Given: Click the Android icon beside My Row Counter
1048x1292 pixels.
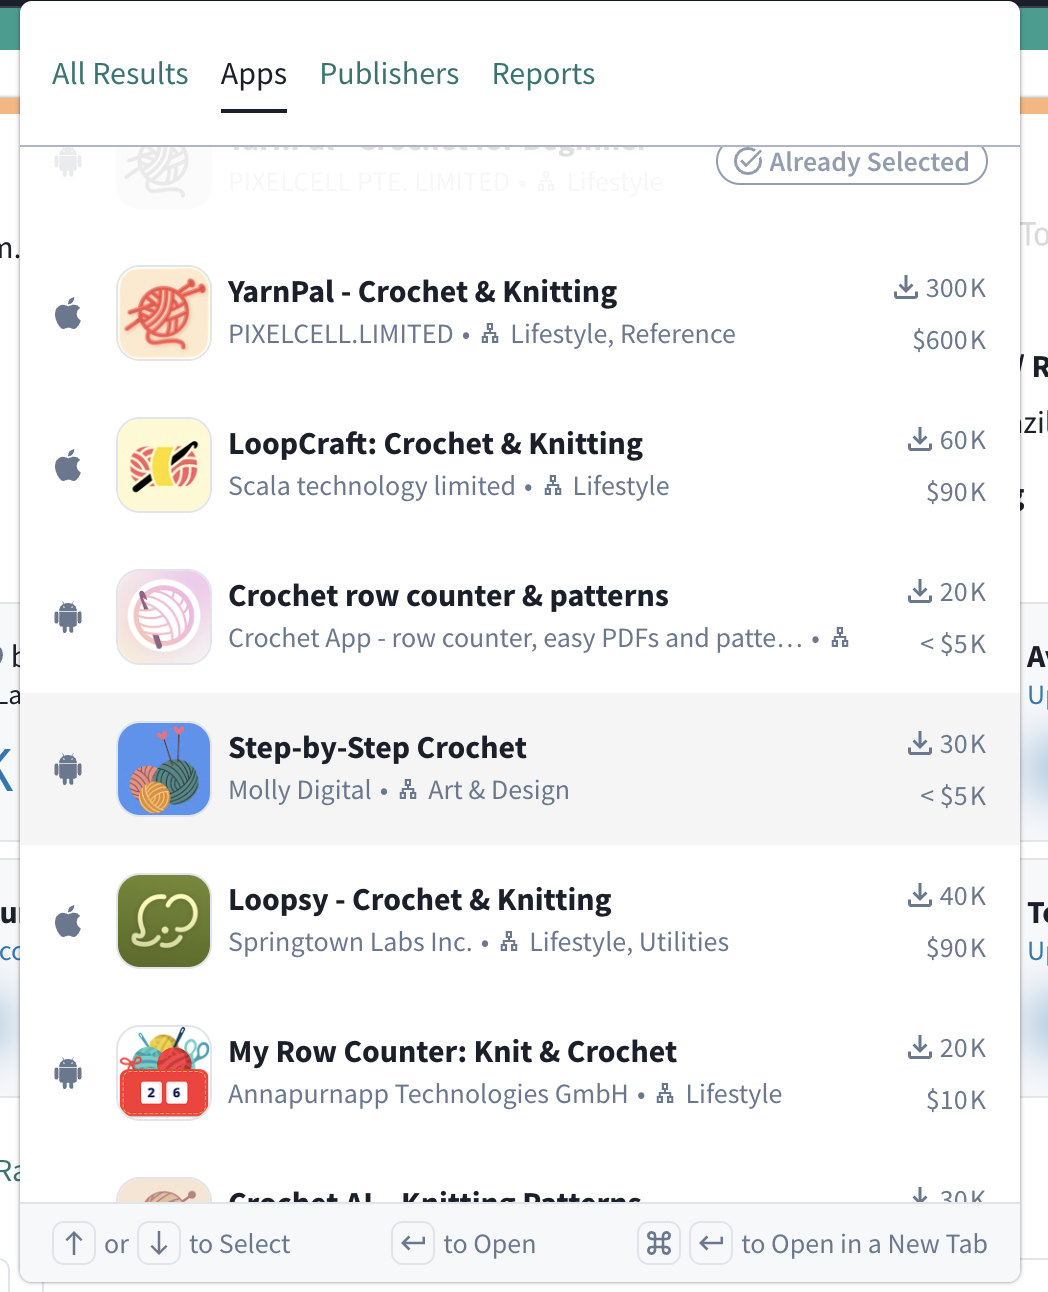Looking at the screenshot, I should tap(67, 1073).
